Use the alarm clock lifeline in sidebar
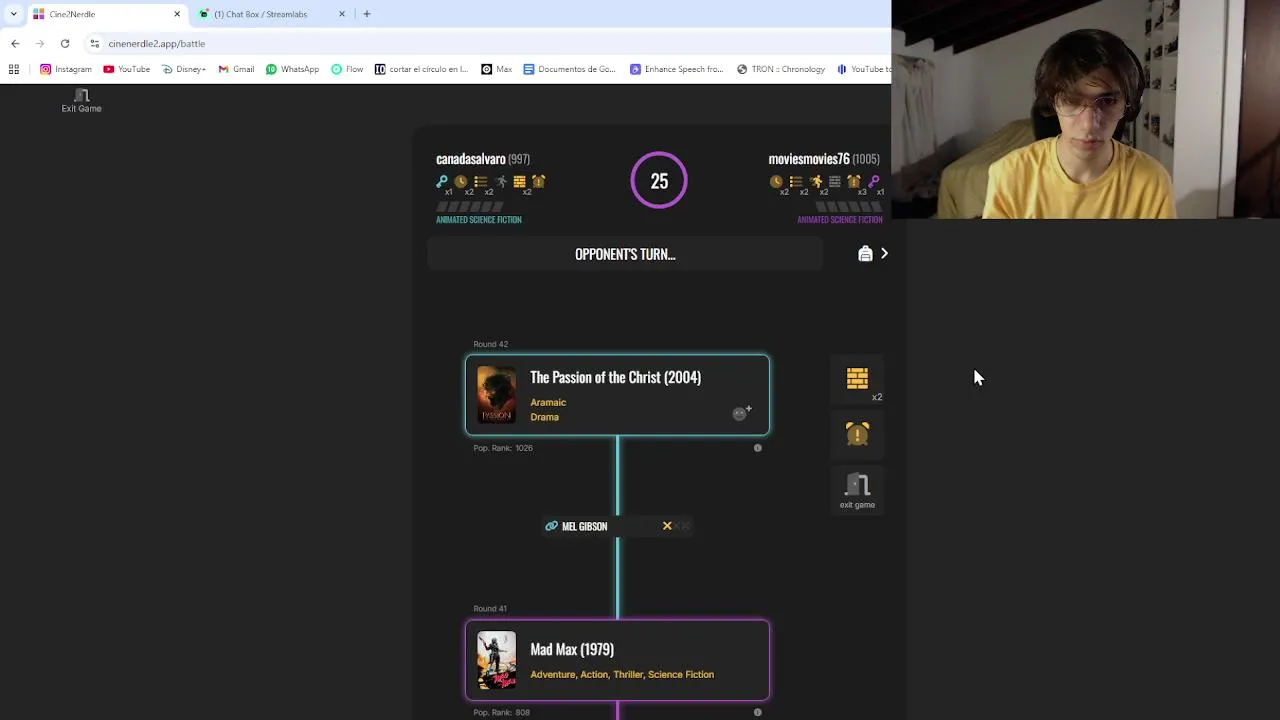Image resolution: width=1280 pixels, height=720 pixels. point(857,433)
